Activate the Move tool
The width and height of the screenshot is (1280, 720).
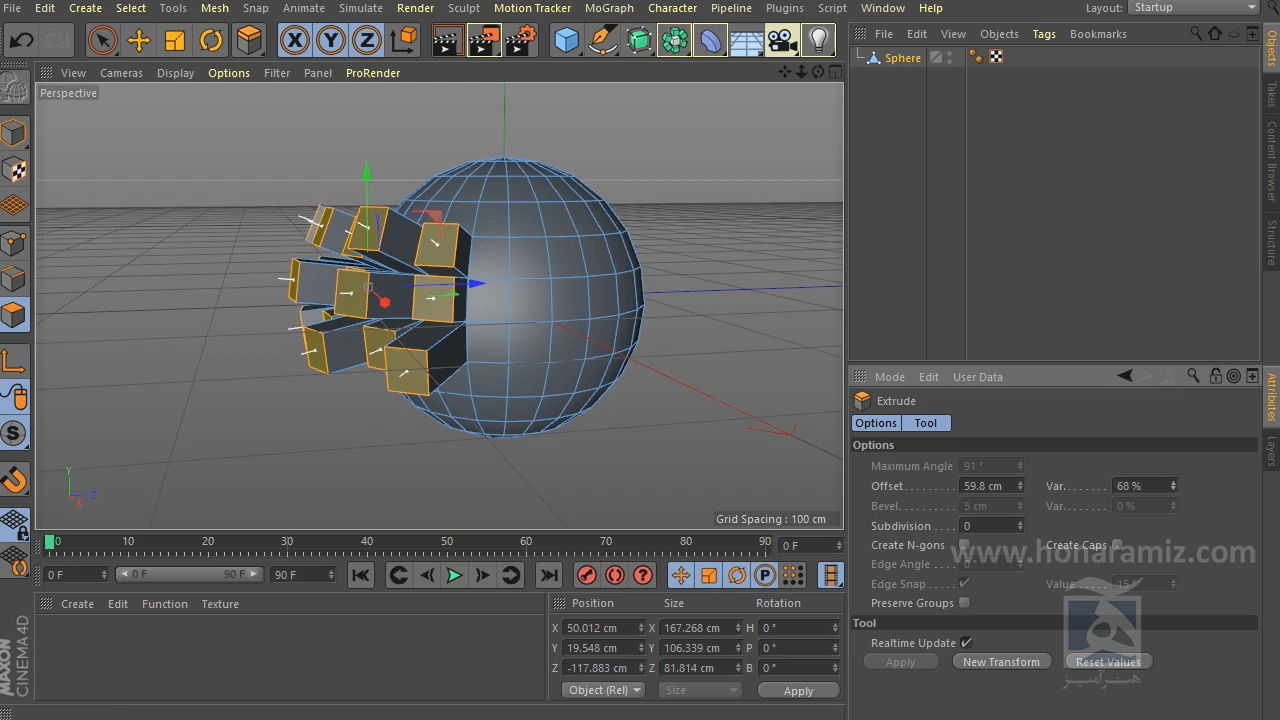pyautogui.click(x=138, y=41)
